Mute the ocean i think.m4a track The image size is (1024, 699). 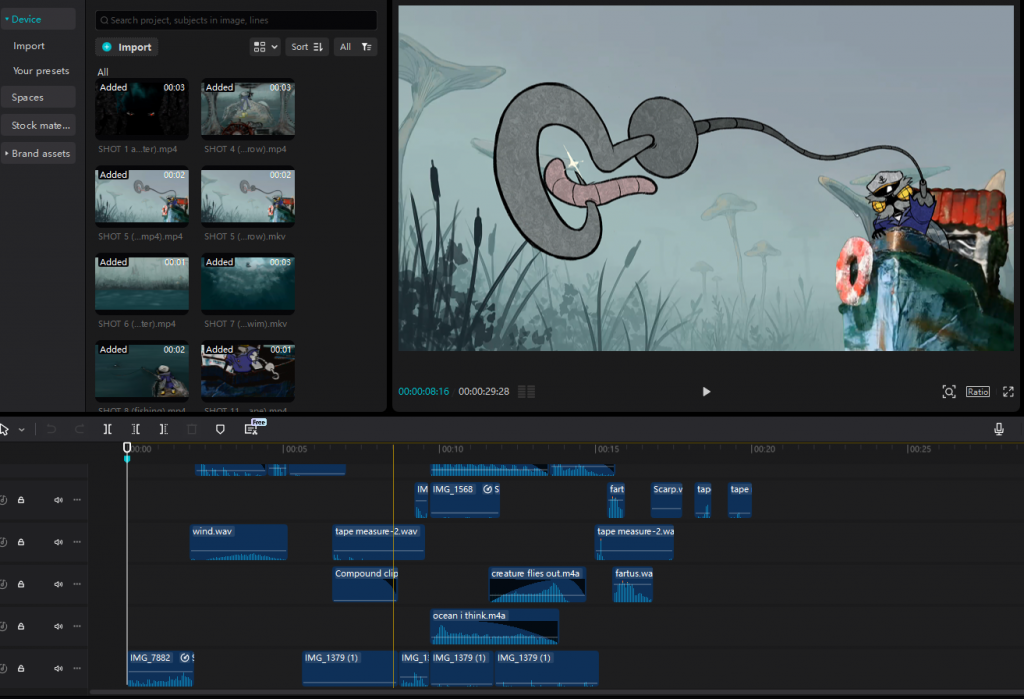pos(58,626)
